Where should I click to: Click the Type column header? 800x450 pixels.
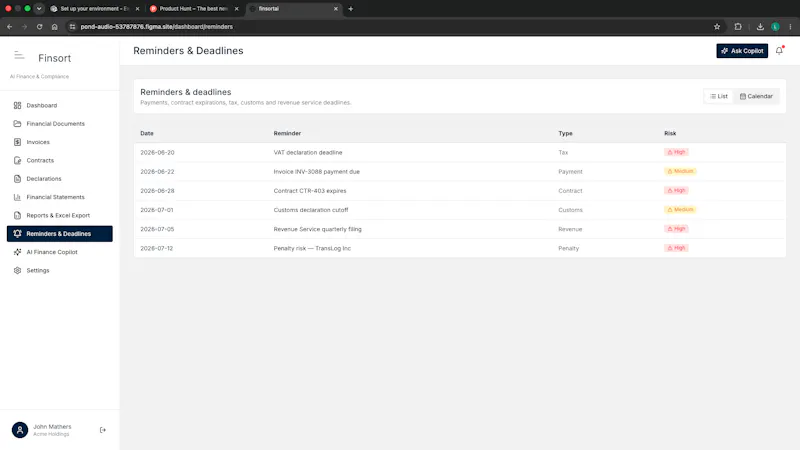coord(565,133)
